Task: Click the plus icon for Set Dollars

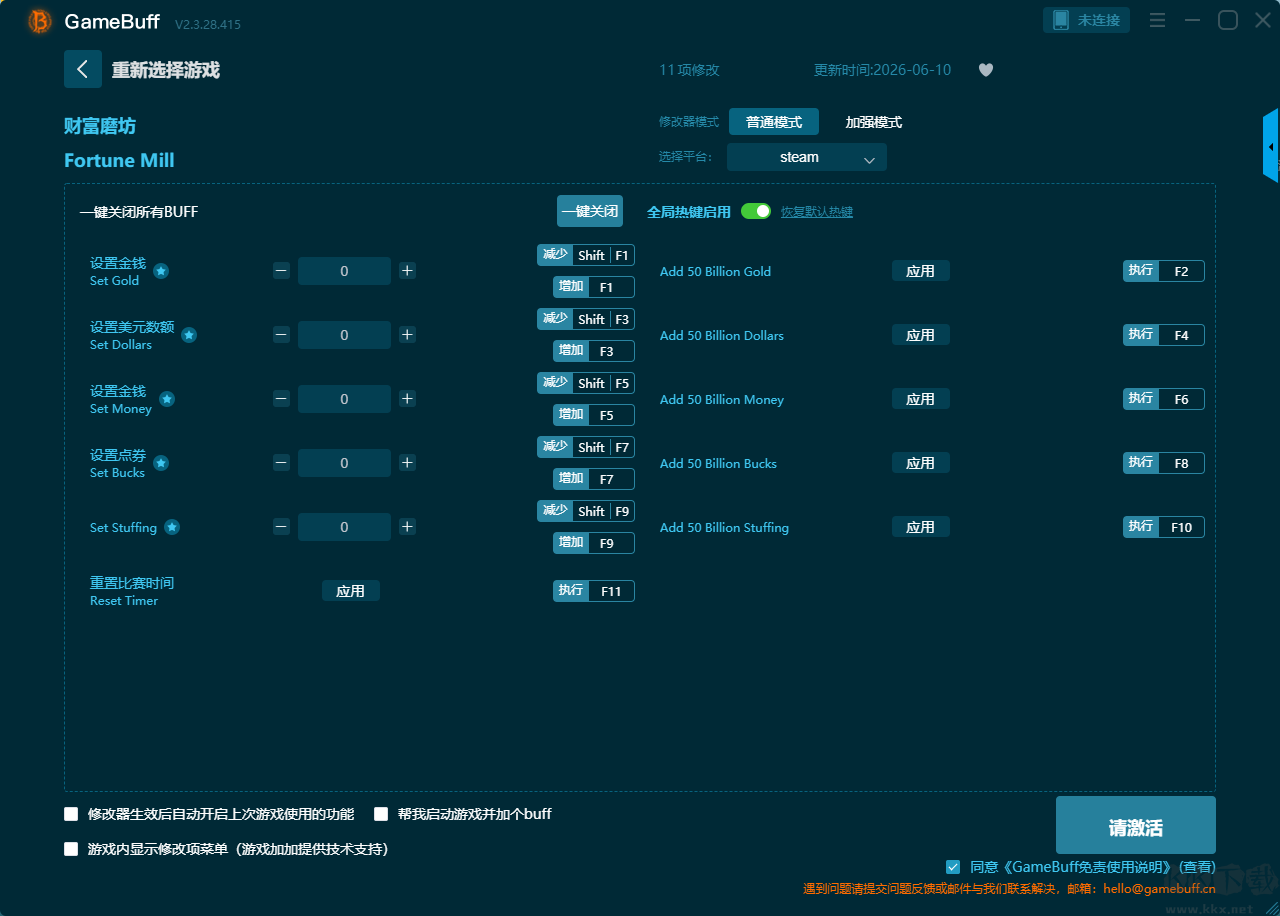Action: click(407, 335)
